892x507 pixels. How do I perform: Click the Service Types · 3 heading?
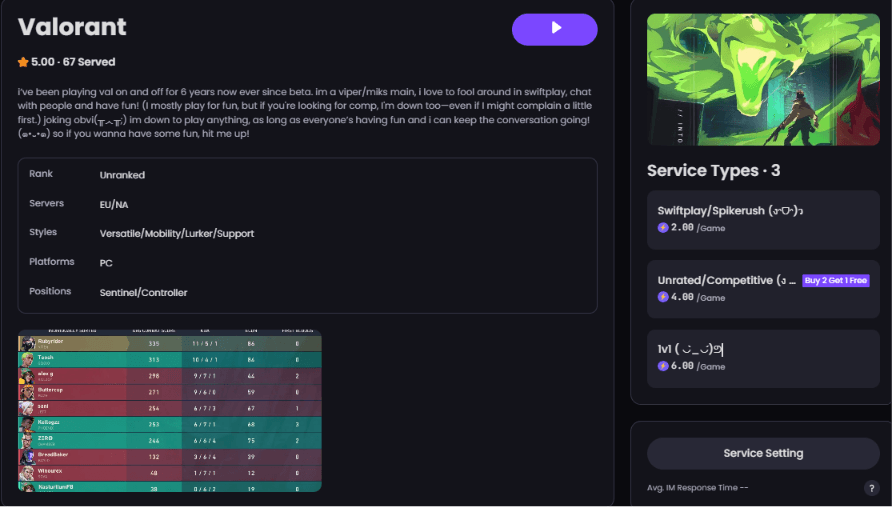pos(713,171)
